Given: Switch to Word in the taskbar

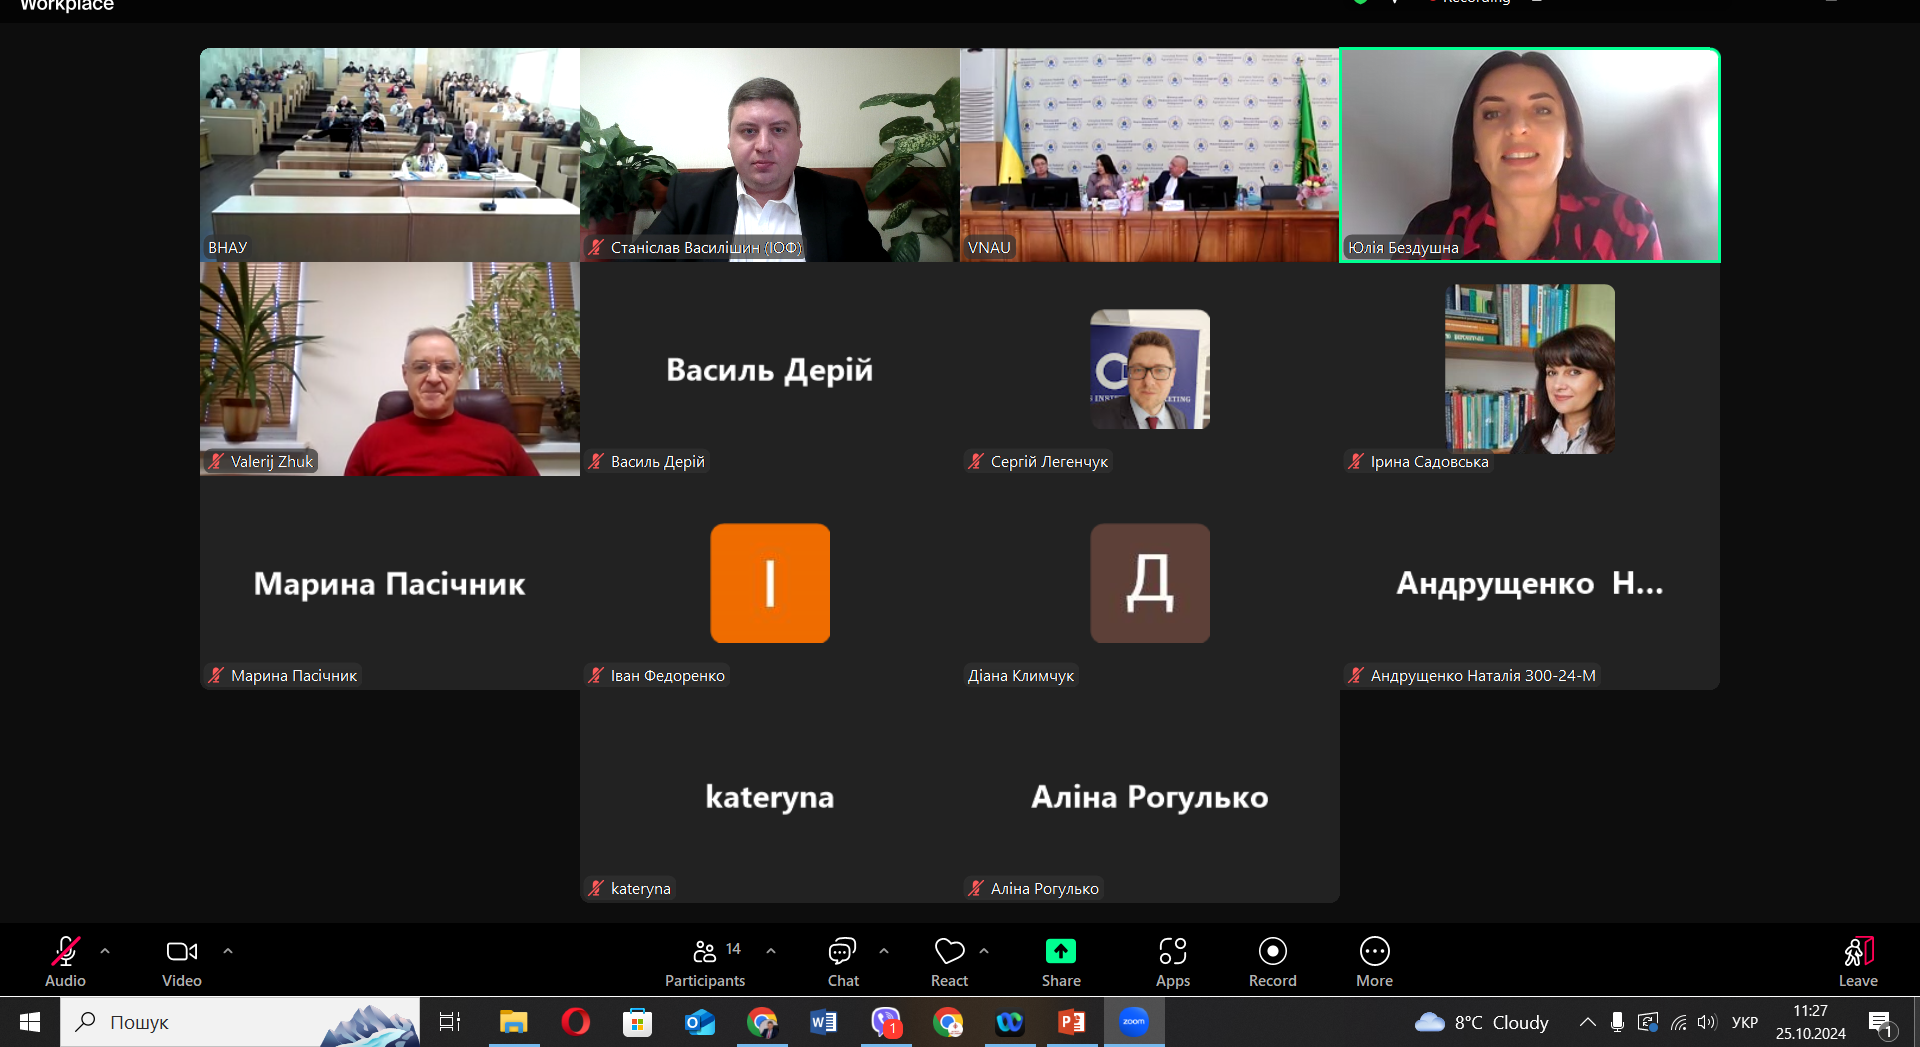Looking at the screenshot, I should coord(823,1022).
